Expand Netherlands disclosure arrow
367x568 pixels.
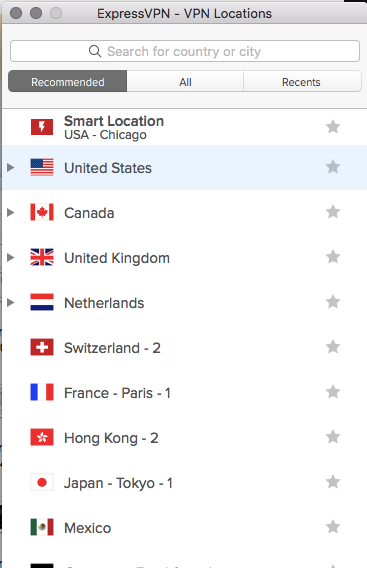[x=11, y=302]
